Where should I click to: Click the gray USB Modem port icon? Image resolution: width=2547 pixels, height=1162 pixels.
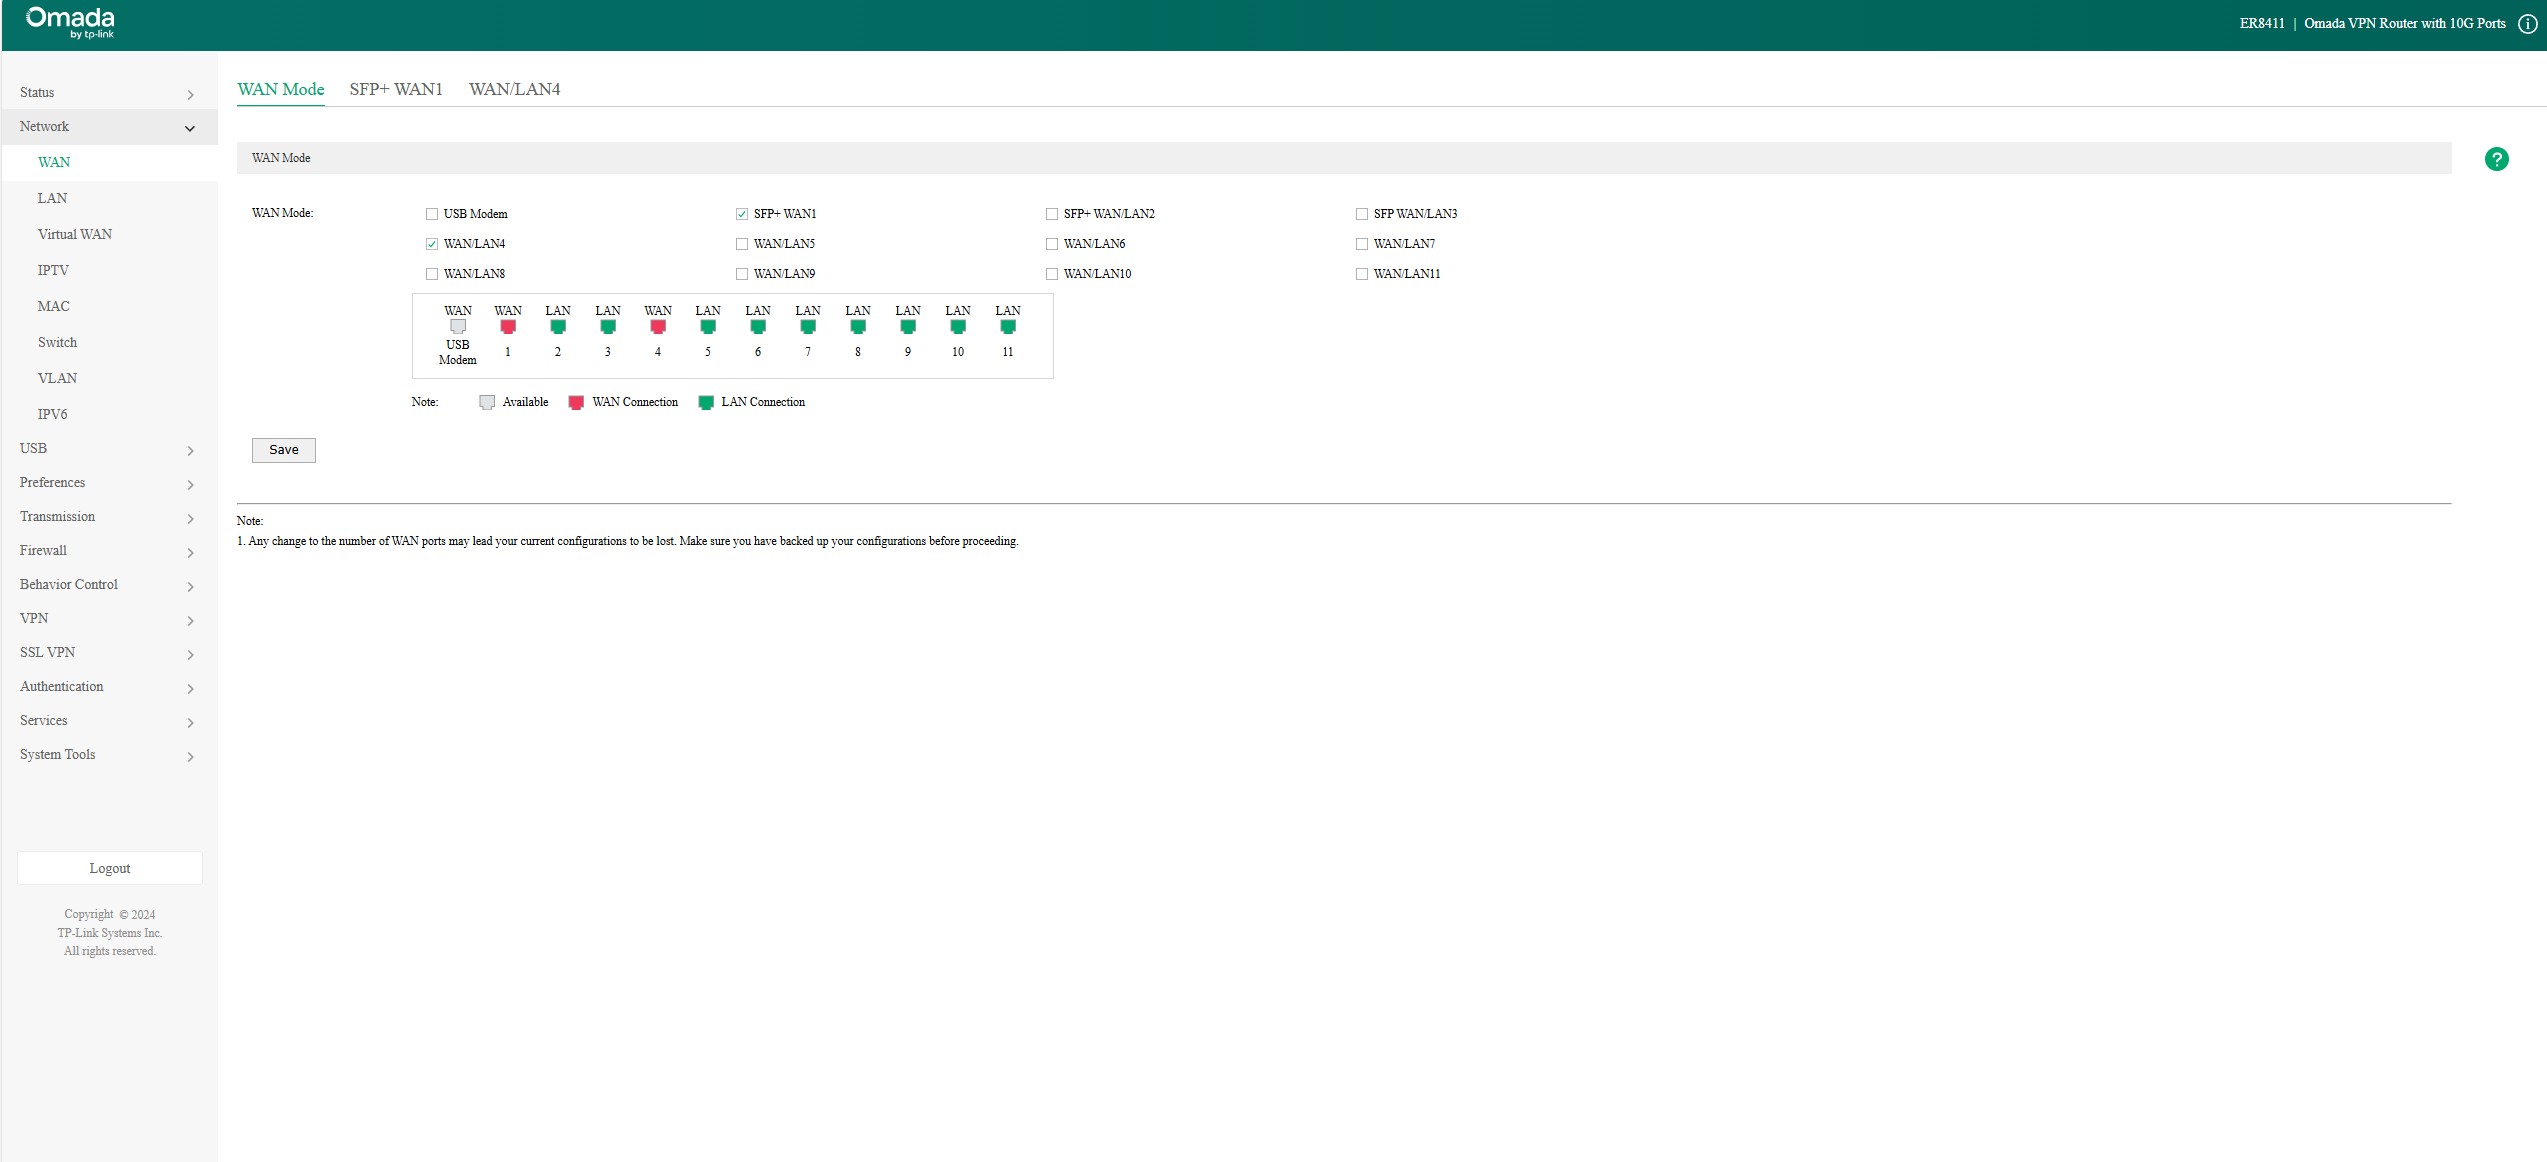[x=458, y=326]
